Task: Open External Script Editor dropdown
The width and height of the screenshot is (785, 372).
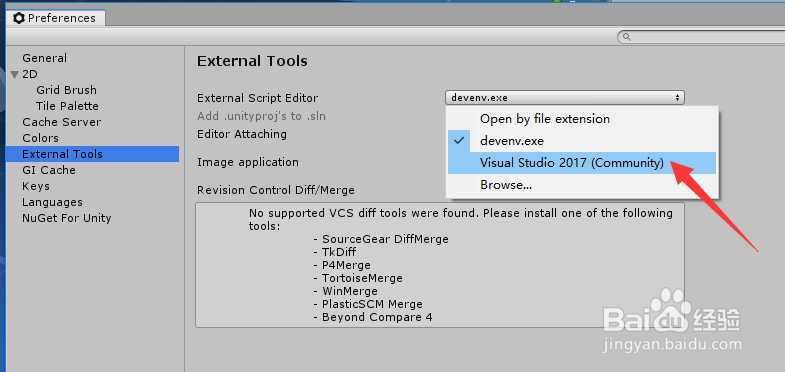Action: 565,98
